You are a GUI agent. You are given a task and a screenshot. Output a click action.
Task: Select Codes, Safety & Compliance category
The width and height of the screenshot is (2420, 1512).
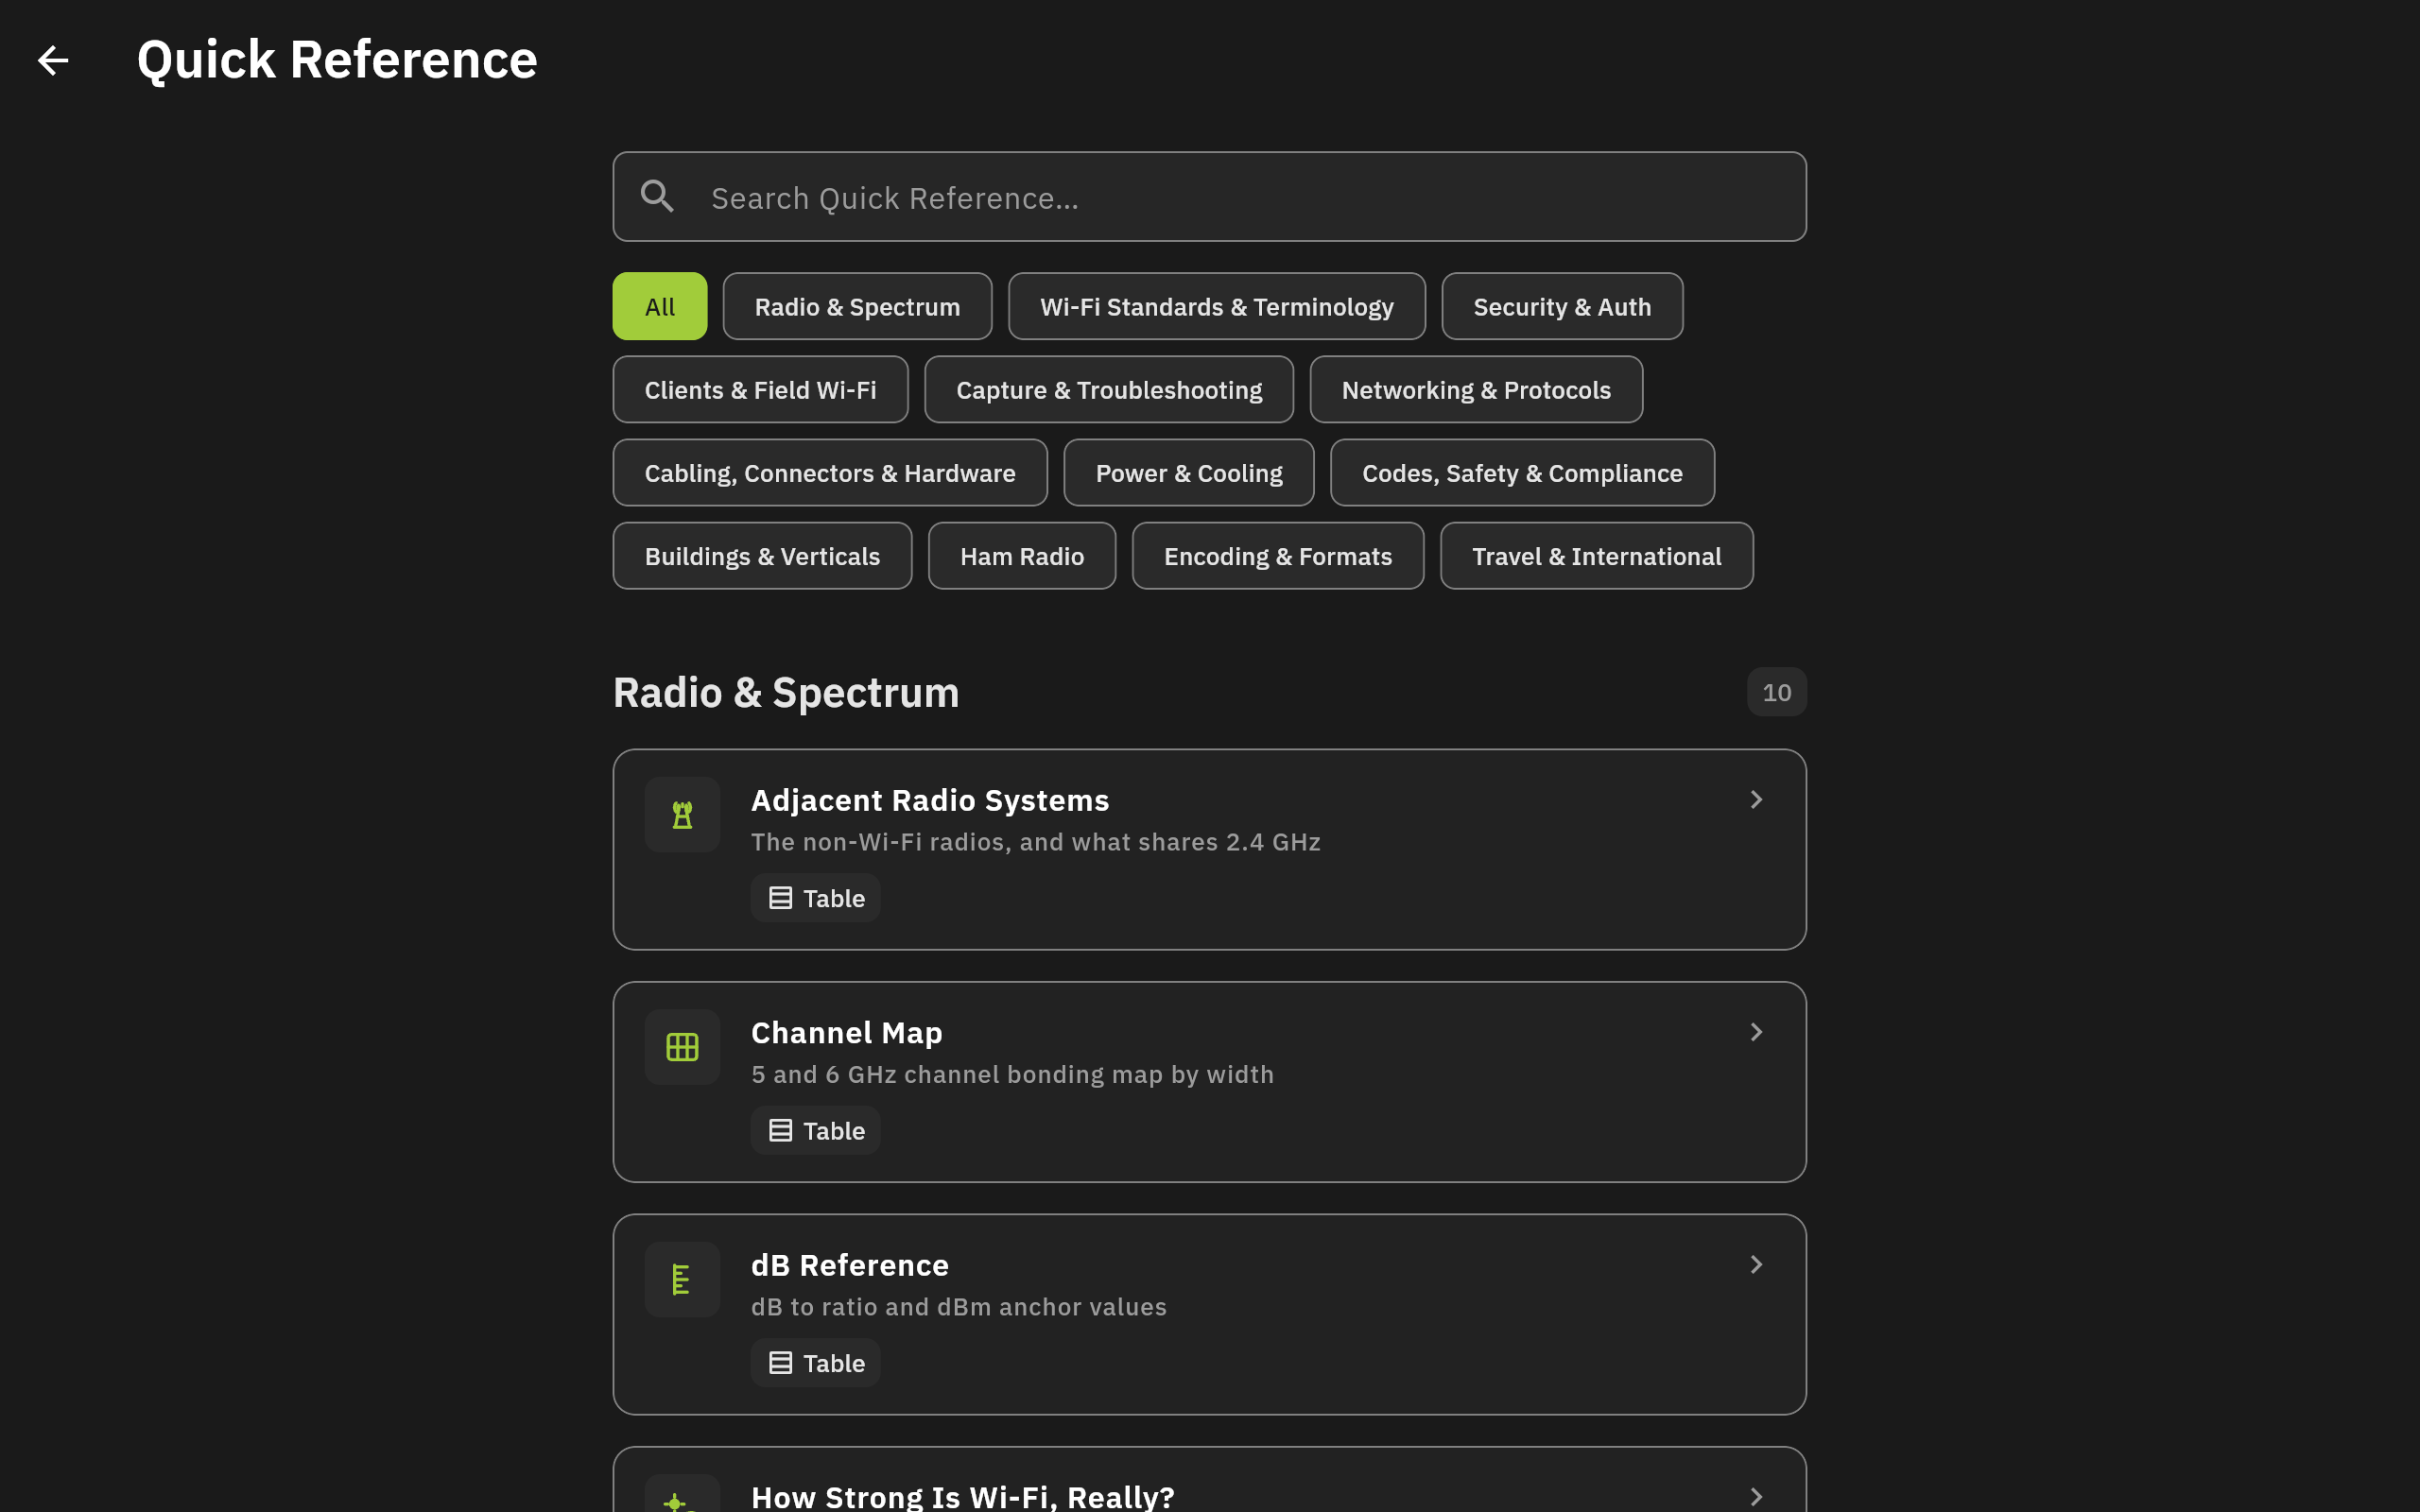1522,473
